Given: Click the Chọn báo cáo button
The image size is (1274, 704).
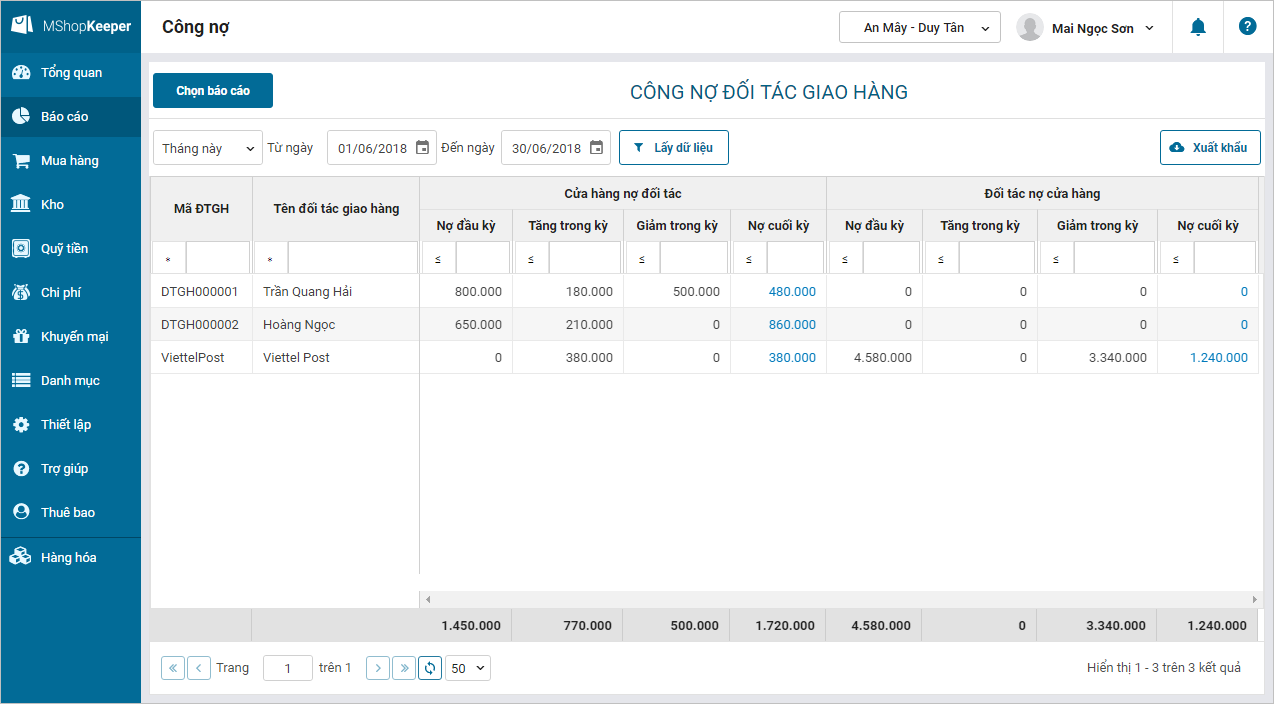Looking at the screenshot, I should click(213, 90).
